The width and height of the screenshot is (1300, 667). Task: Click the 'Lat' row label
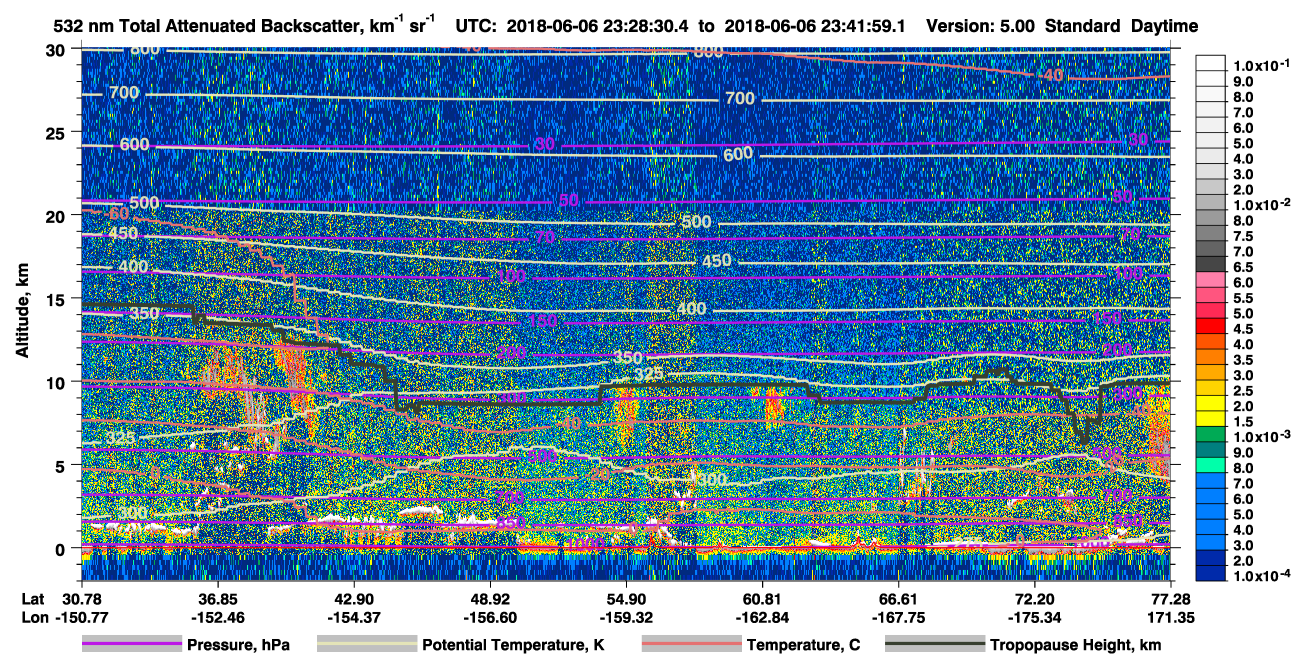click(x=34, y=598)
